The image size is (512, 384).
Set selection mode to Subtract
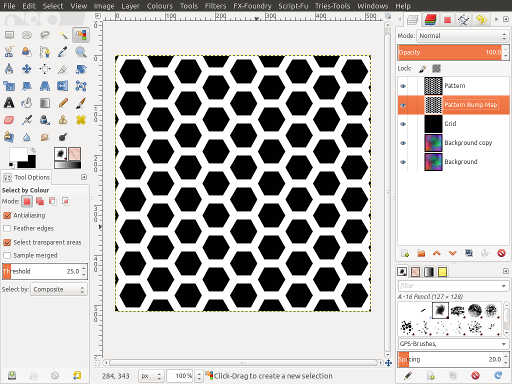click(53, 201)
